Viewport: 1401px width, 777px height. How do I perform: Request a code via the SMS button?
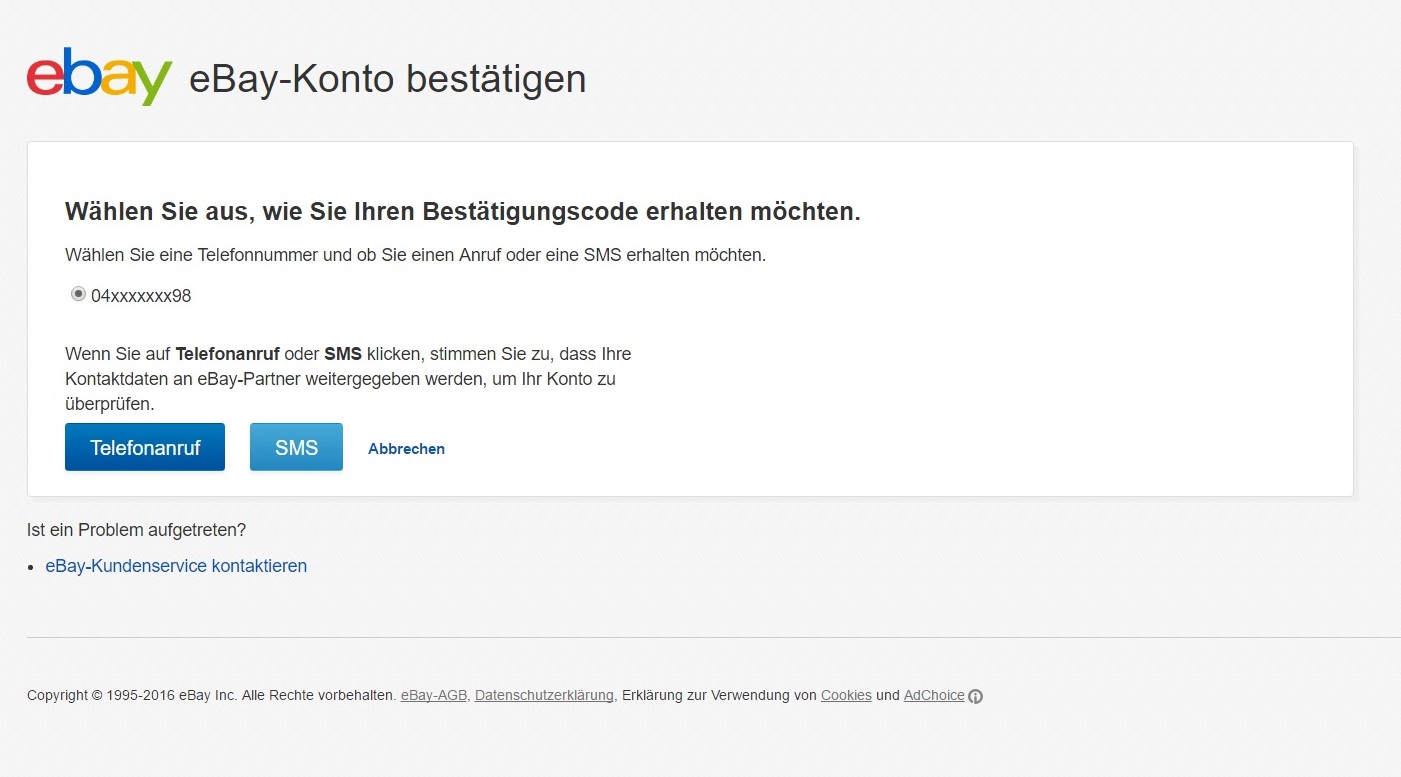pos(296,447)
